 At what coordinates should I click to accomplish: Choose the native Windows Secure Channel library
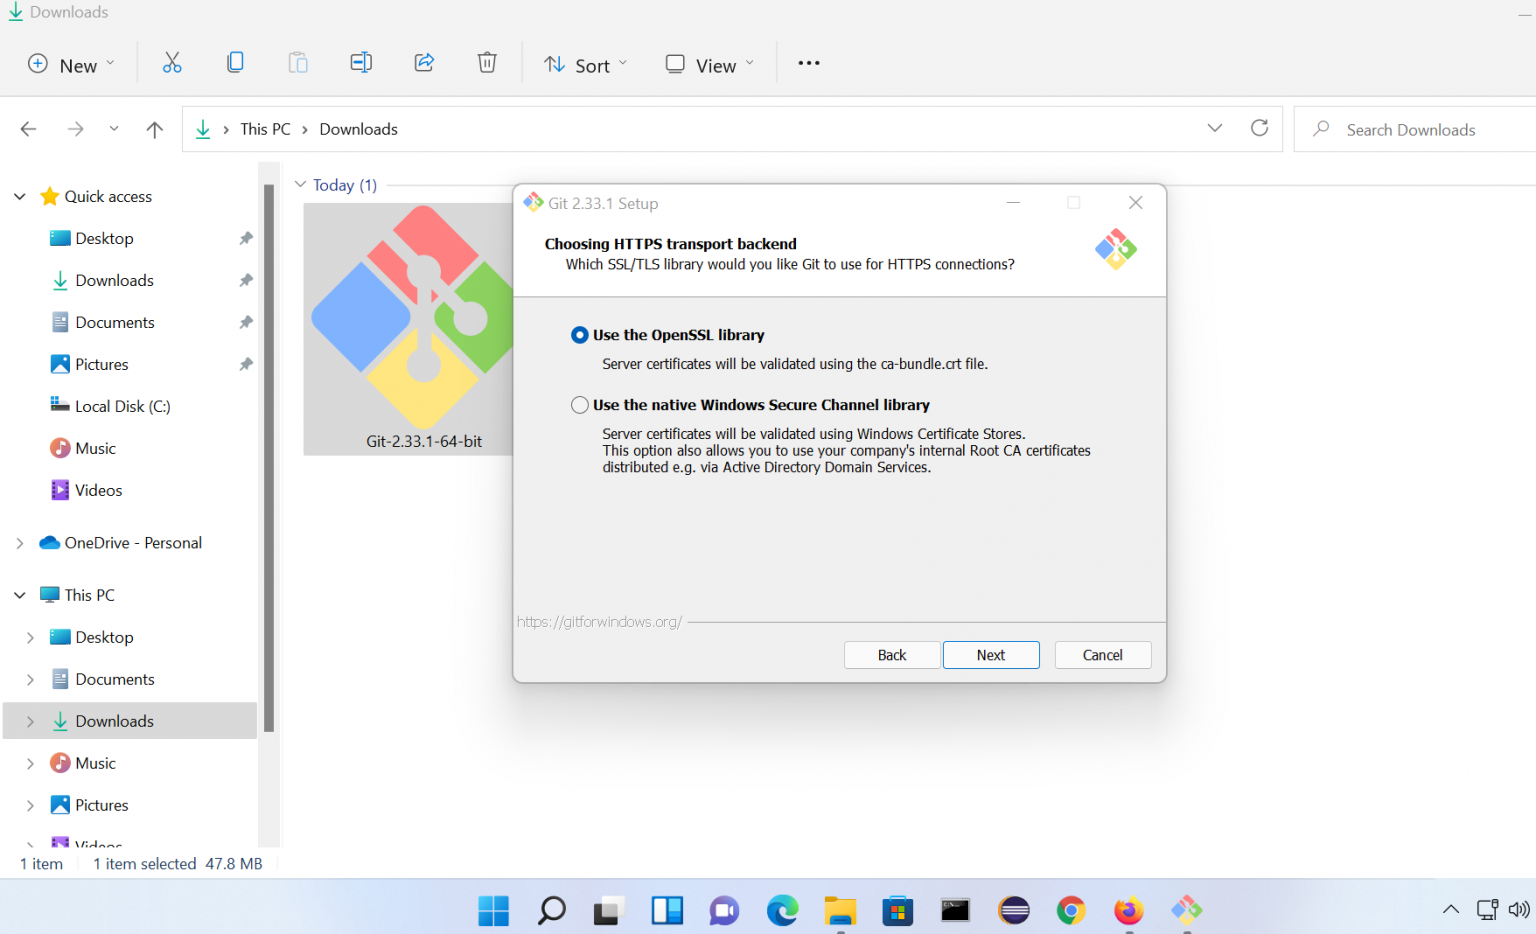point(579,404)
